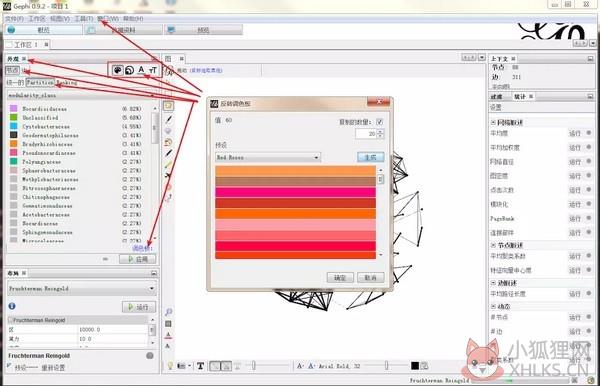Choose the label color 'A' icon

[141, 70]
